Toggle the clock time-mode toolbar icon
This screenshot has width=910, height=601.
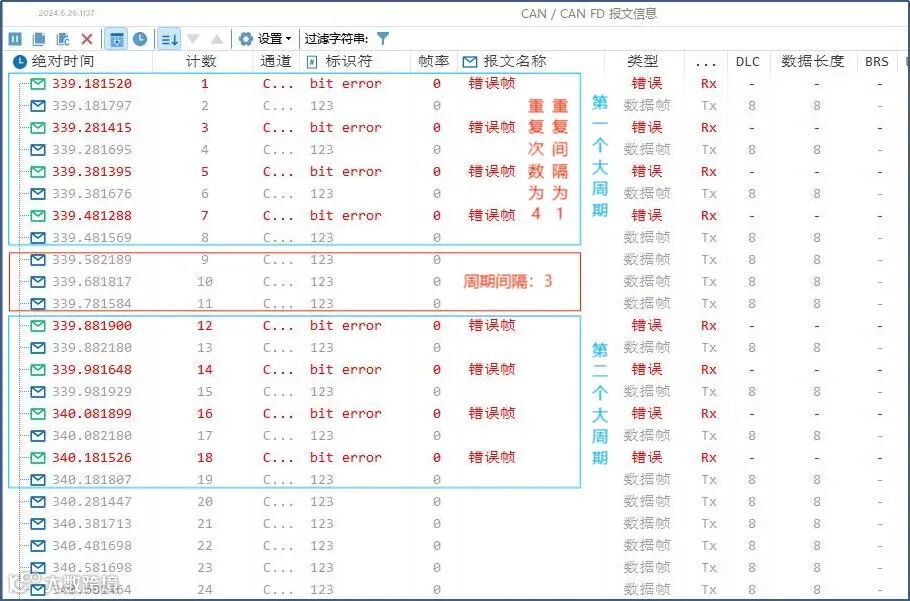click(140, 39)
